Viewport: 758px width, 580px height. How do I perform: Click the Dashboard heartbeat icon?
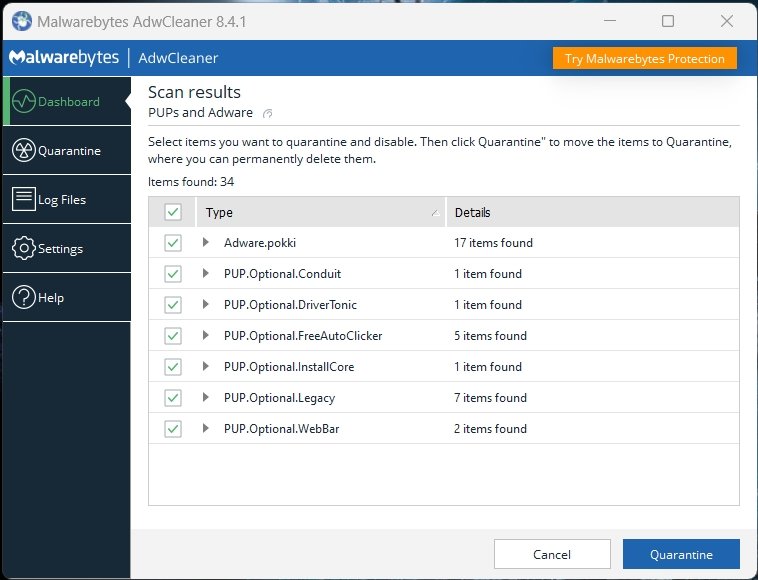coord(24,101)
